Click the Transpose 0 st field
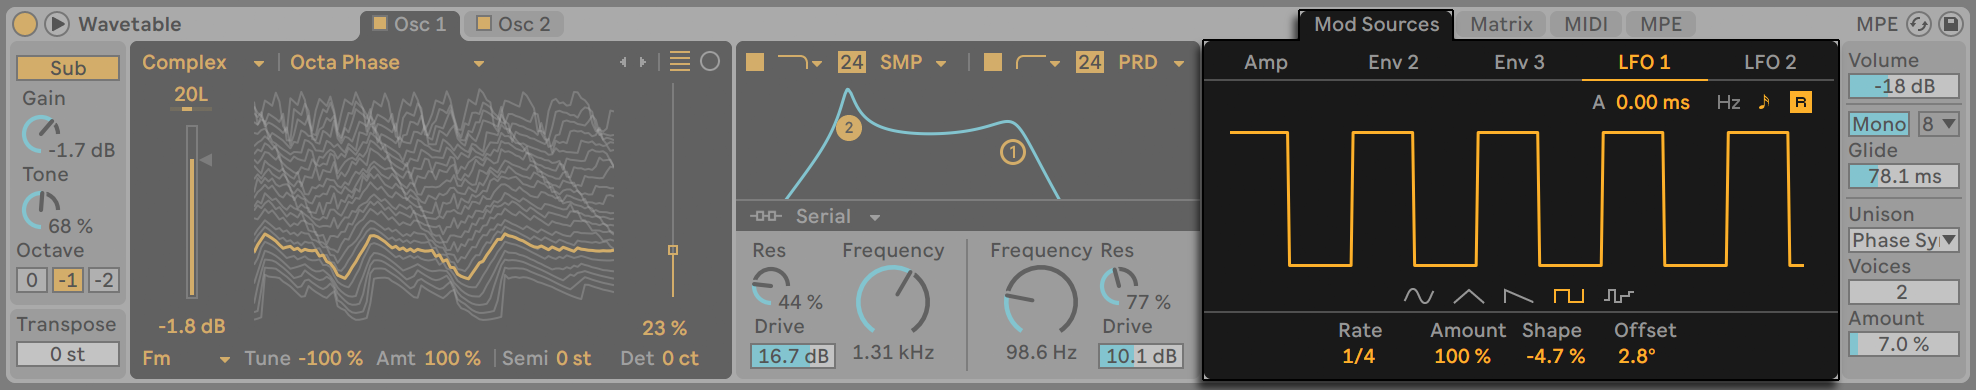1976x390 pixels. point(68,354)
